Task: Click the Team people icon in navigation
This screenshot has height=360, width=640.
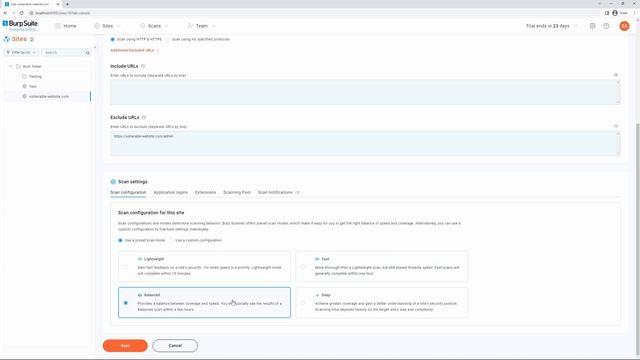Action: point(190,26)
